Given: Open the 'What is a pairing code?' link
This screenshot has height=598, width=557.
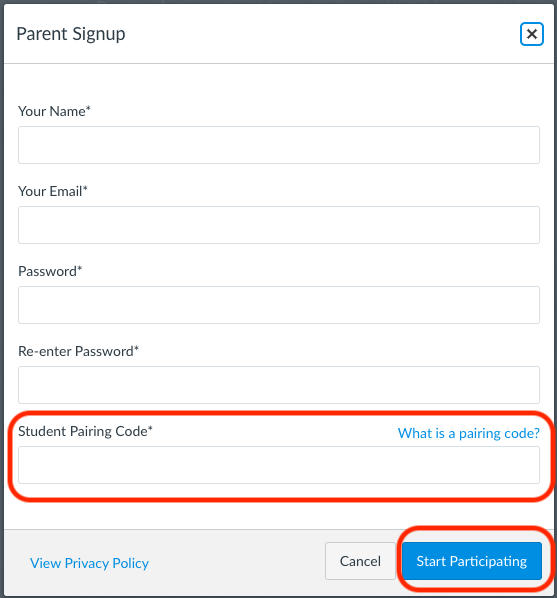Looking at the screenshot, I should [468, 433].
